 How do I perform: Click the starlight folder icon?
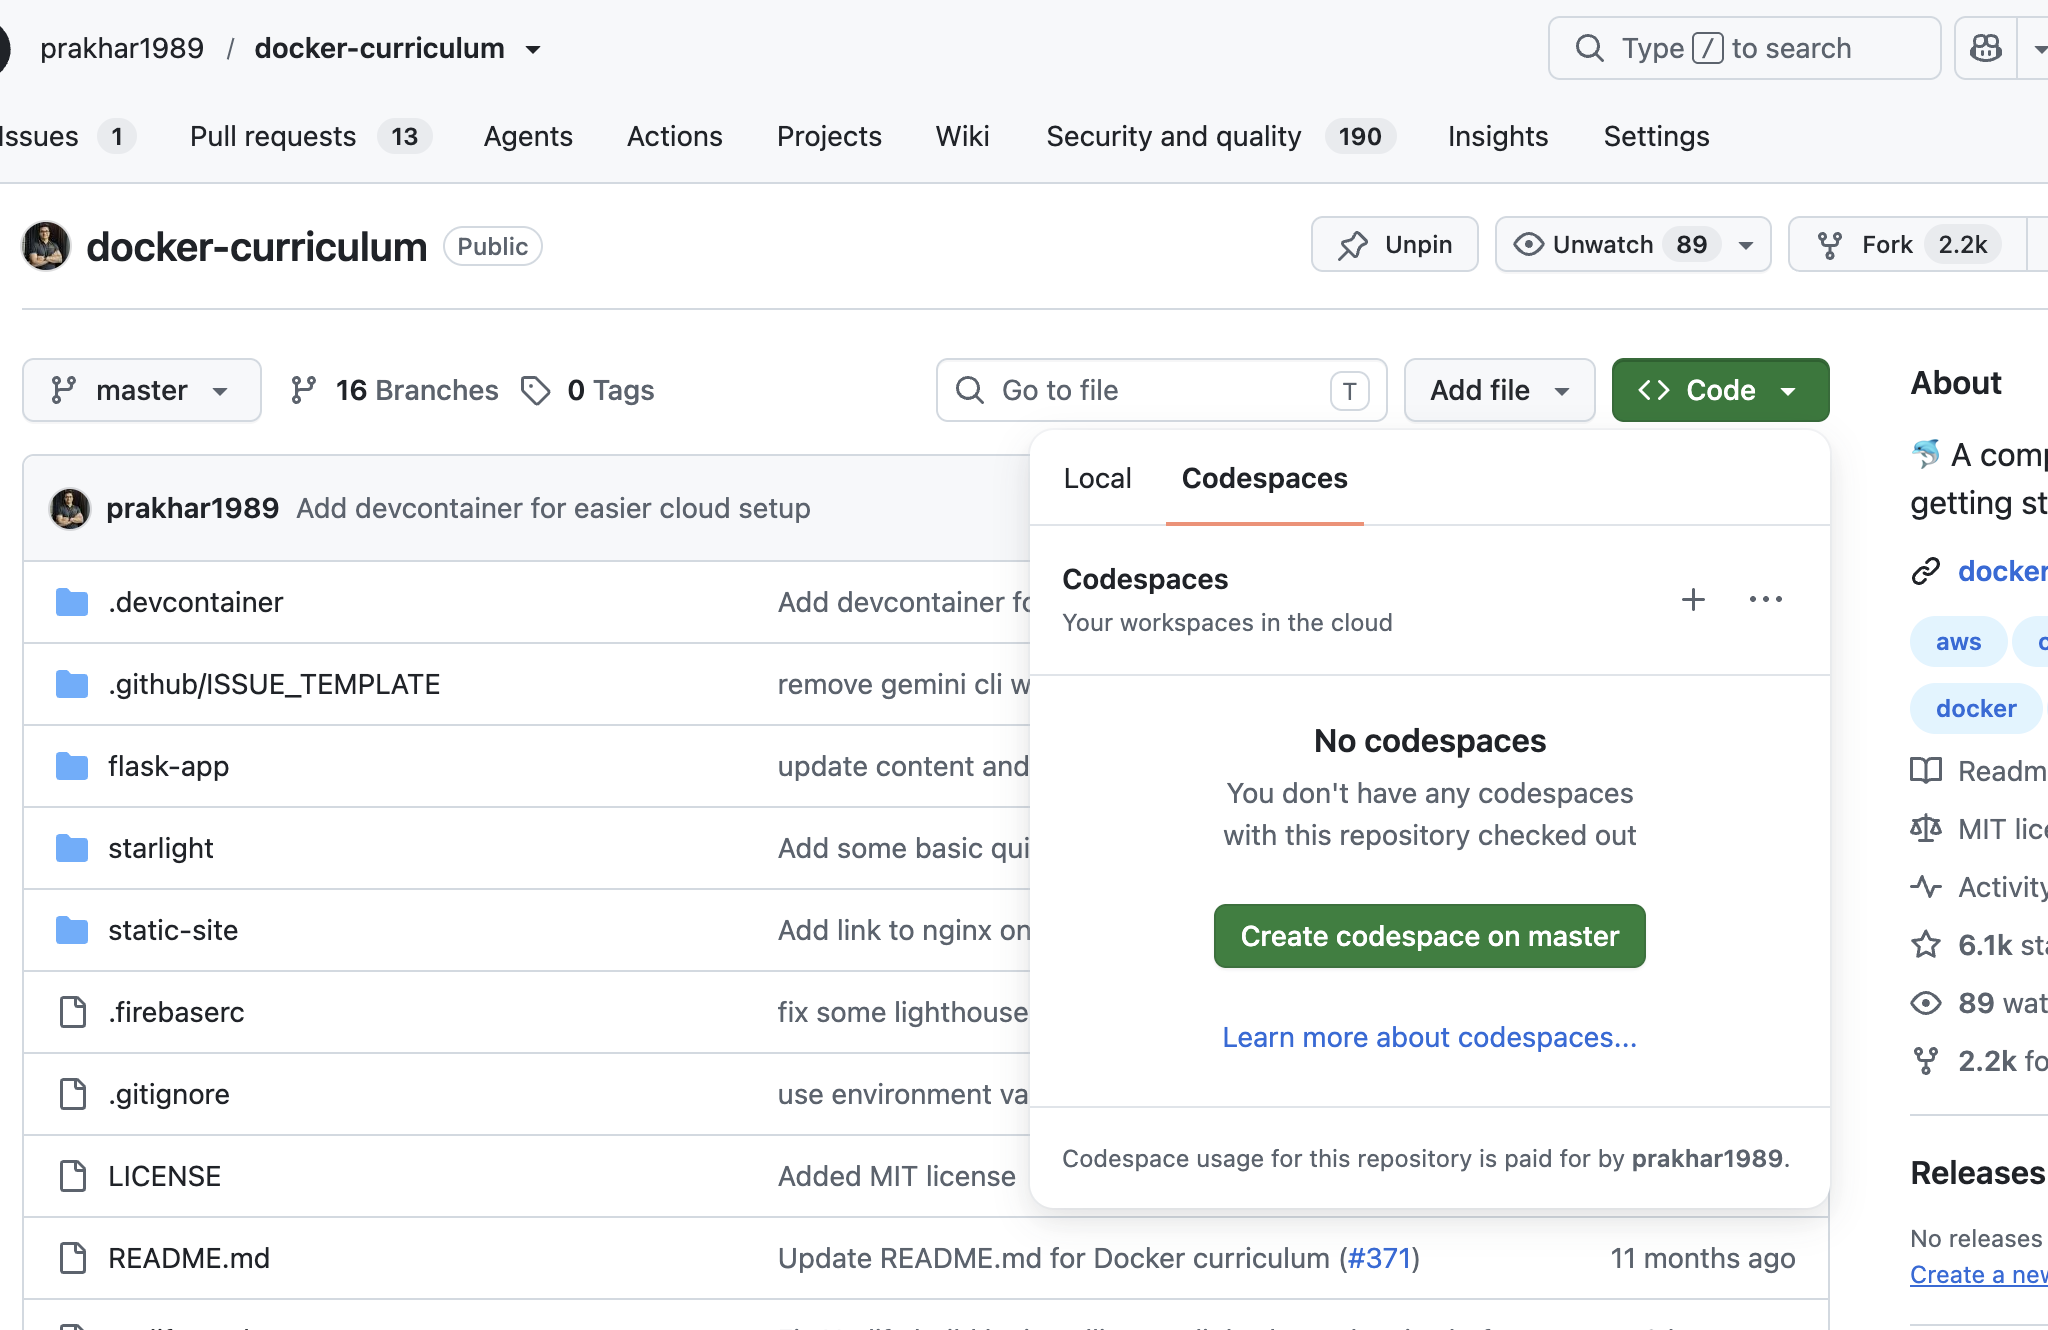click(x=72, y=848)
